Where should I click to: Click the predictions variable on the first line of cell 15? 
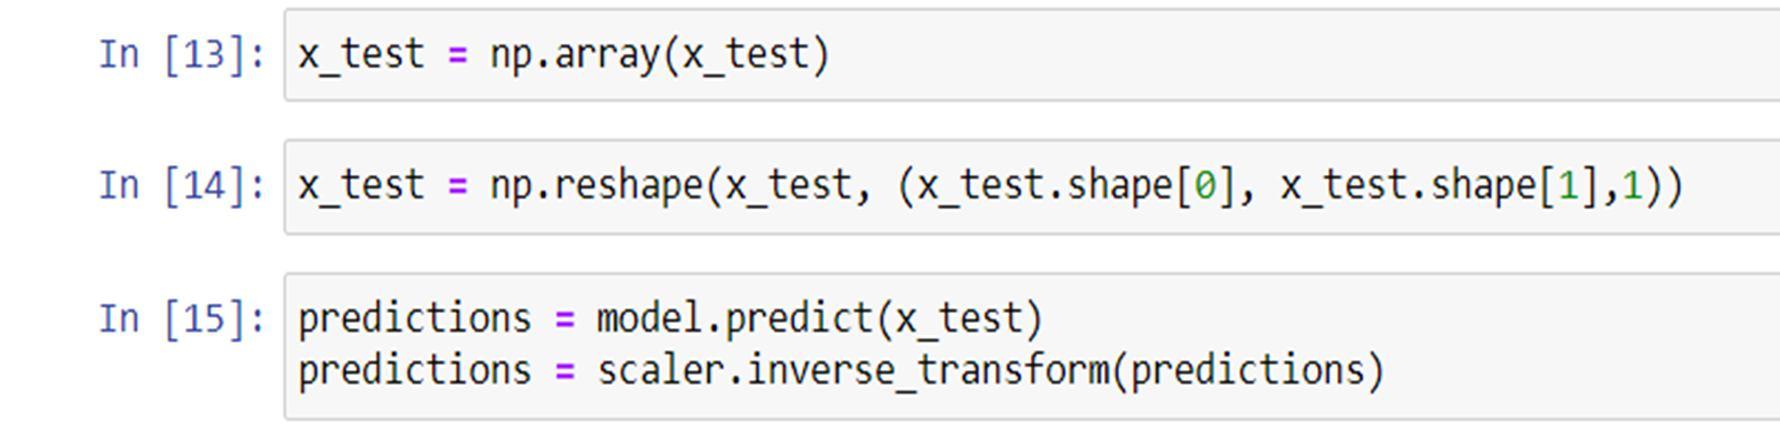(414, 319)
